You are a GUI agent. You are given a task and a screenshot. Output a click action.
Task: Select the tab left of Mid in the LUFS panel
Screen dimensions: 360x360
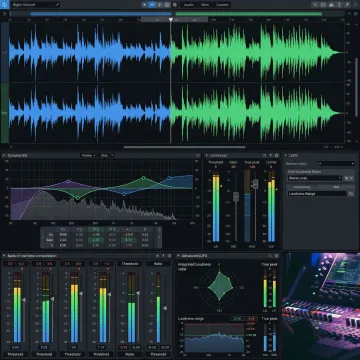pos(303,187)
